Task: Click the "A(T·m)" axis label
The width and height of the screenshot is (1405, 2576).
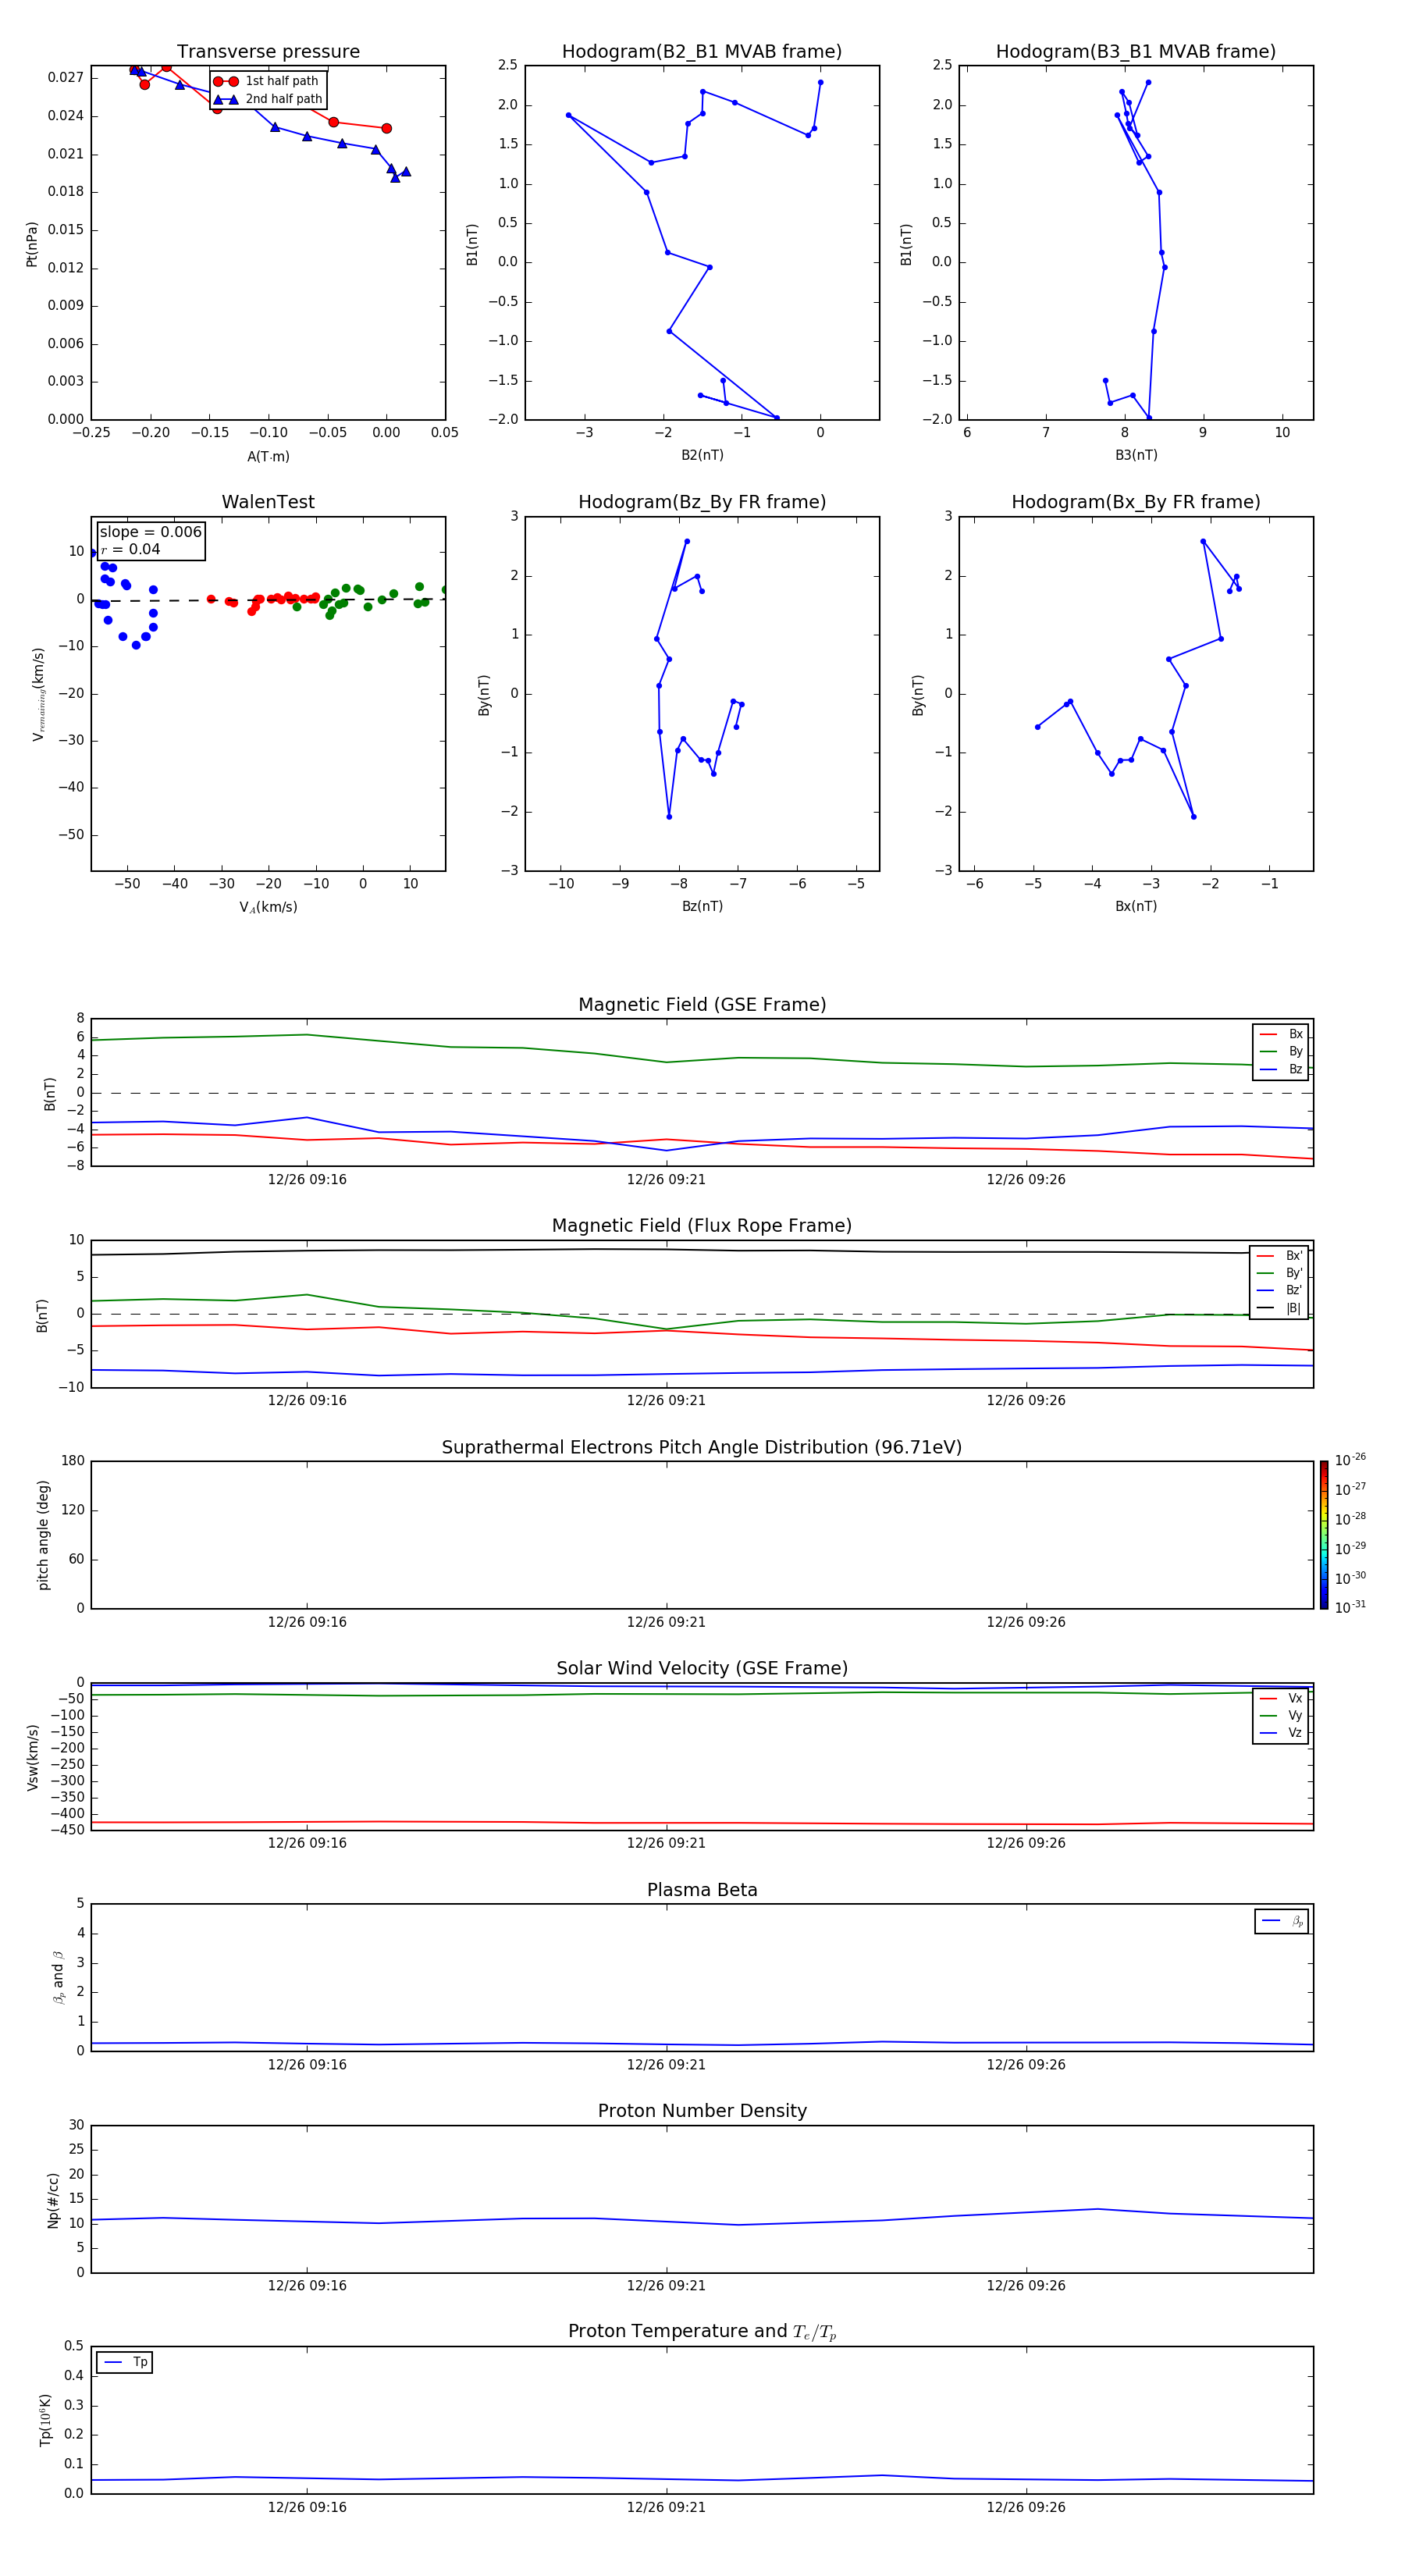Action: click(x=268, y=457)
